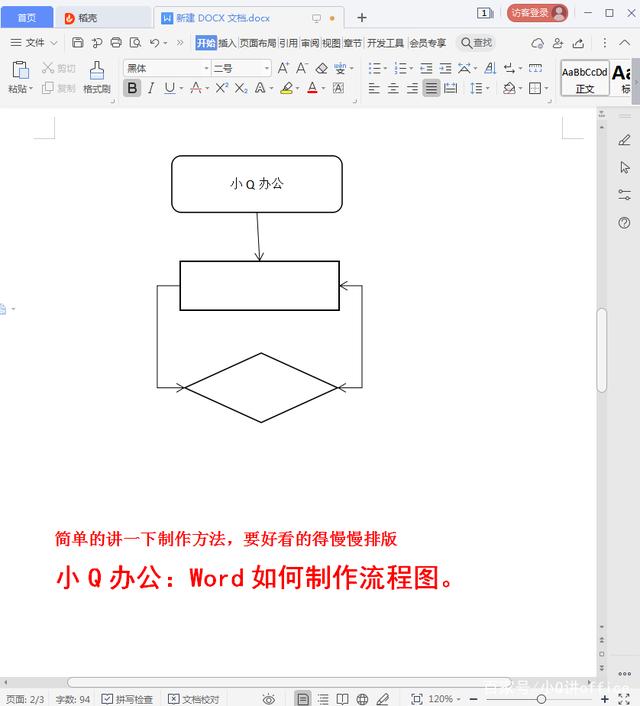This screenshot has height=706, width=640.
Task: Click the 访客登录 login button
Action: (537, 13)
